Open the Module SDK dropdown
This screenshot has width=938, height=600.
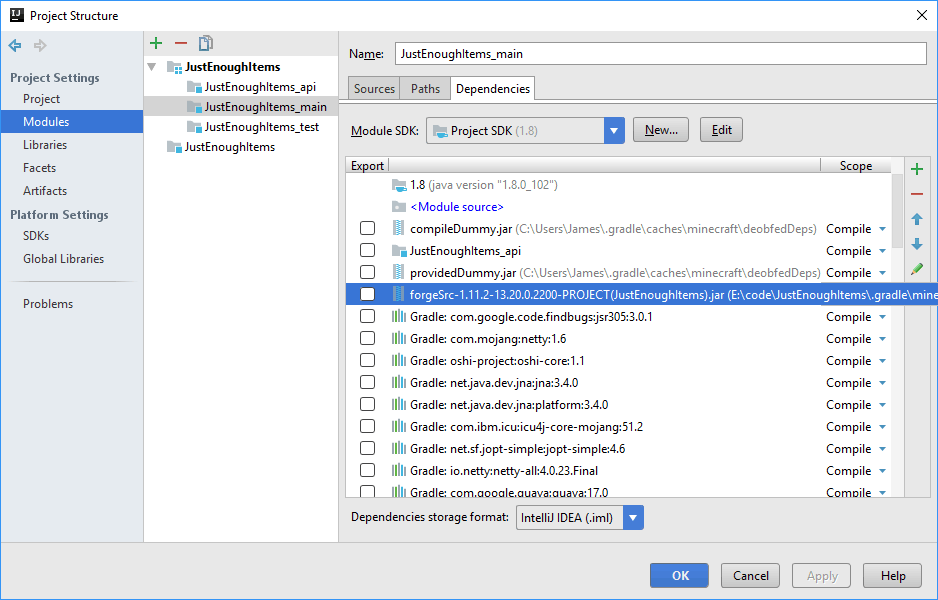(614, 130)
